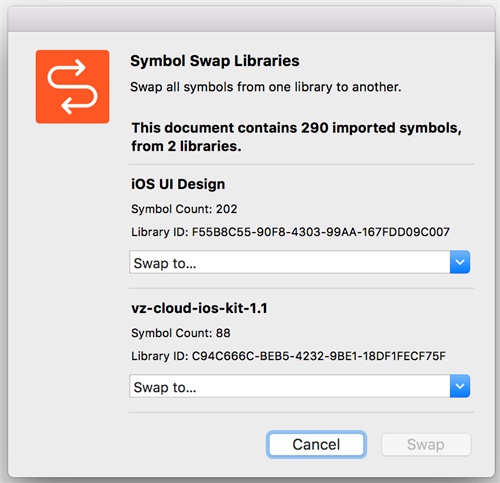Click the 'Swap all symbols from one library' description
500x483 pixels.
point(266,87)
